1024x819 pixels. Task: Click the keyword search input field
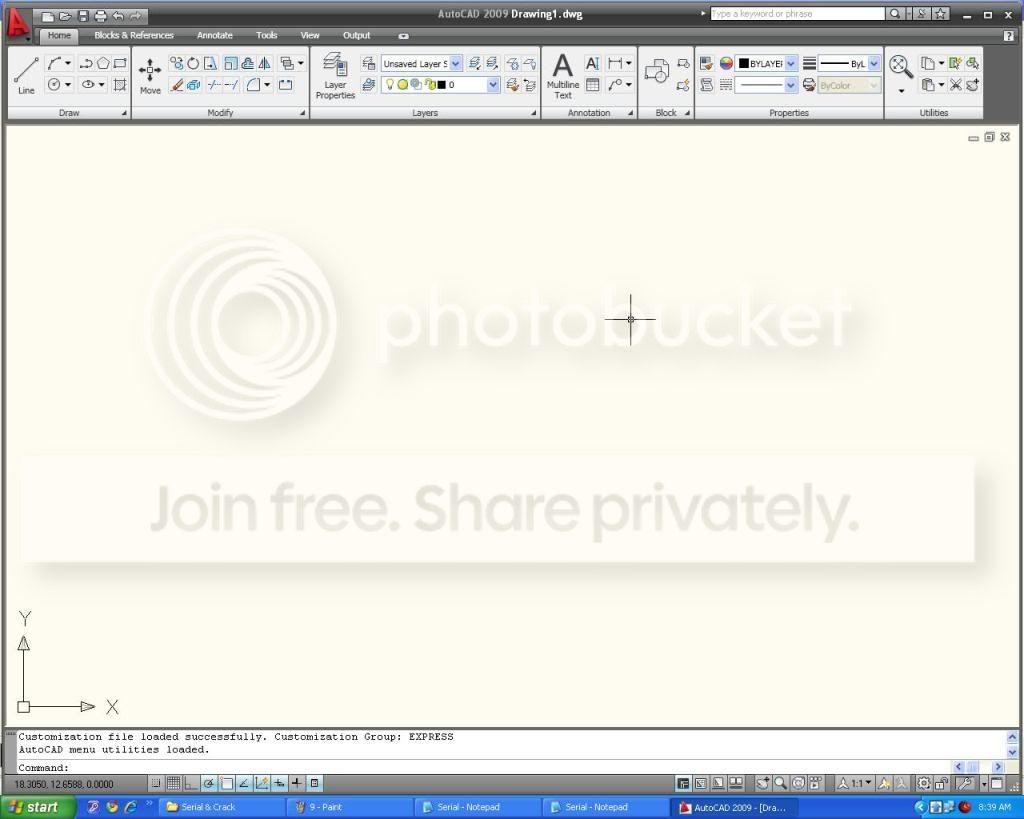(x=797, y=13)
